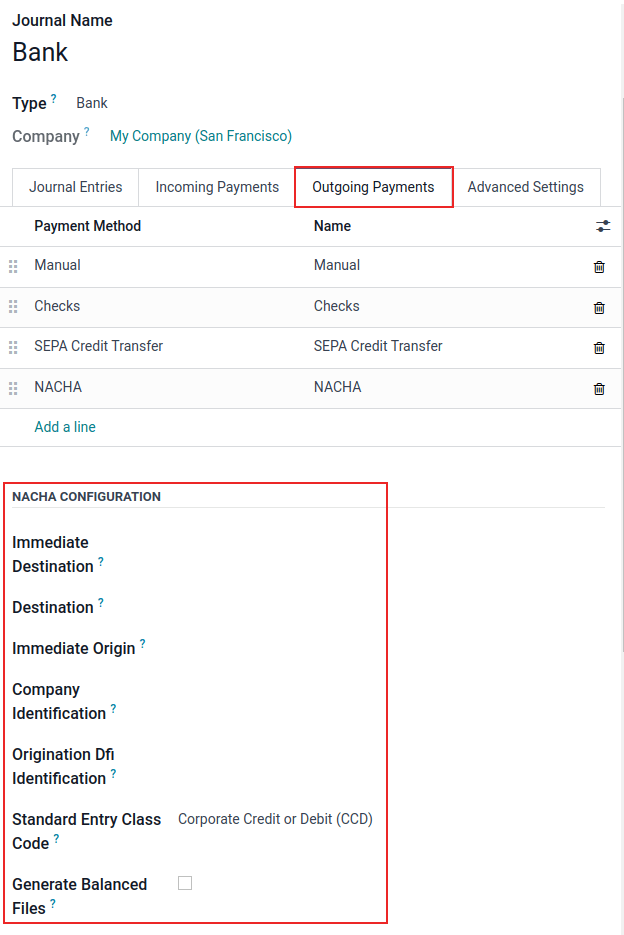The height and width of the screenshot is (935, 624).
Task: Open the Advanced Settings tab
Action: (526, 187)
